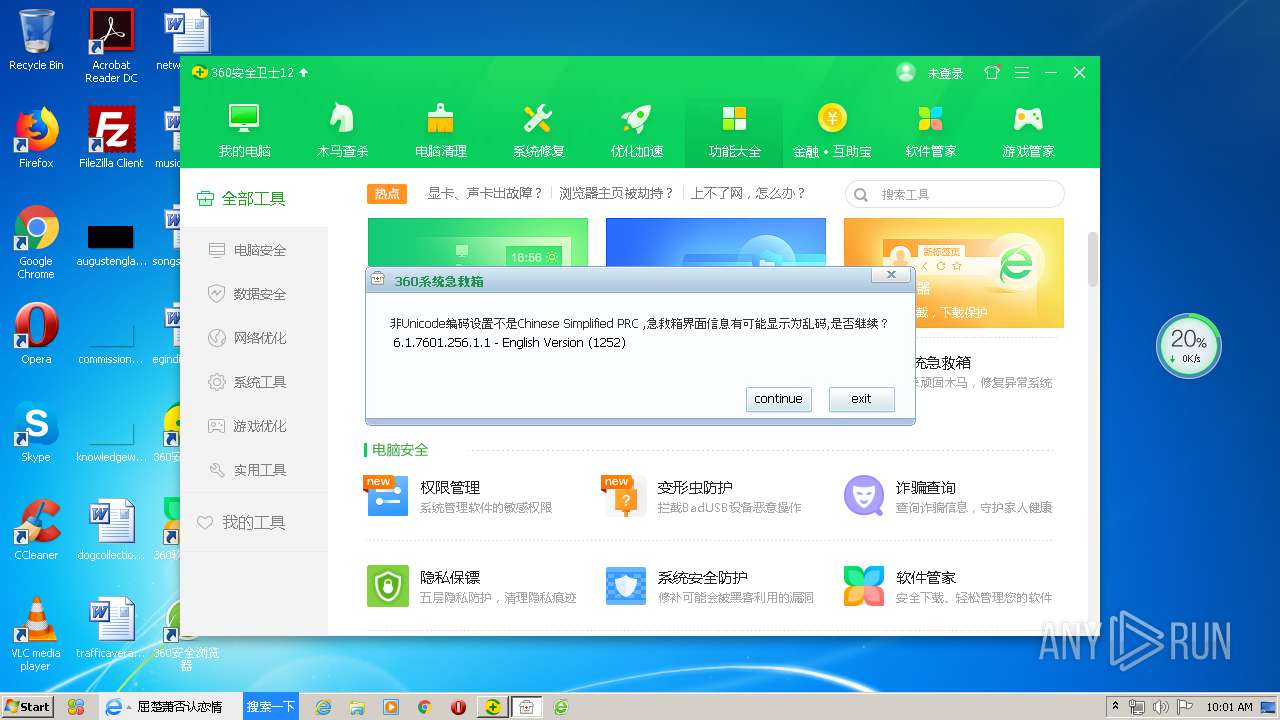Click exit in 360系统急救箱 dialog
The width and height of the screenshot is (1280, 720).
pyautogui.click(x=861, y=399)
